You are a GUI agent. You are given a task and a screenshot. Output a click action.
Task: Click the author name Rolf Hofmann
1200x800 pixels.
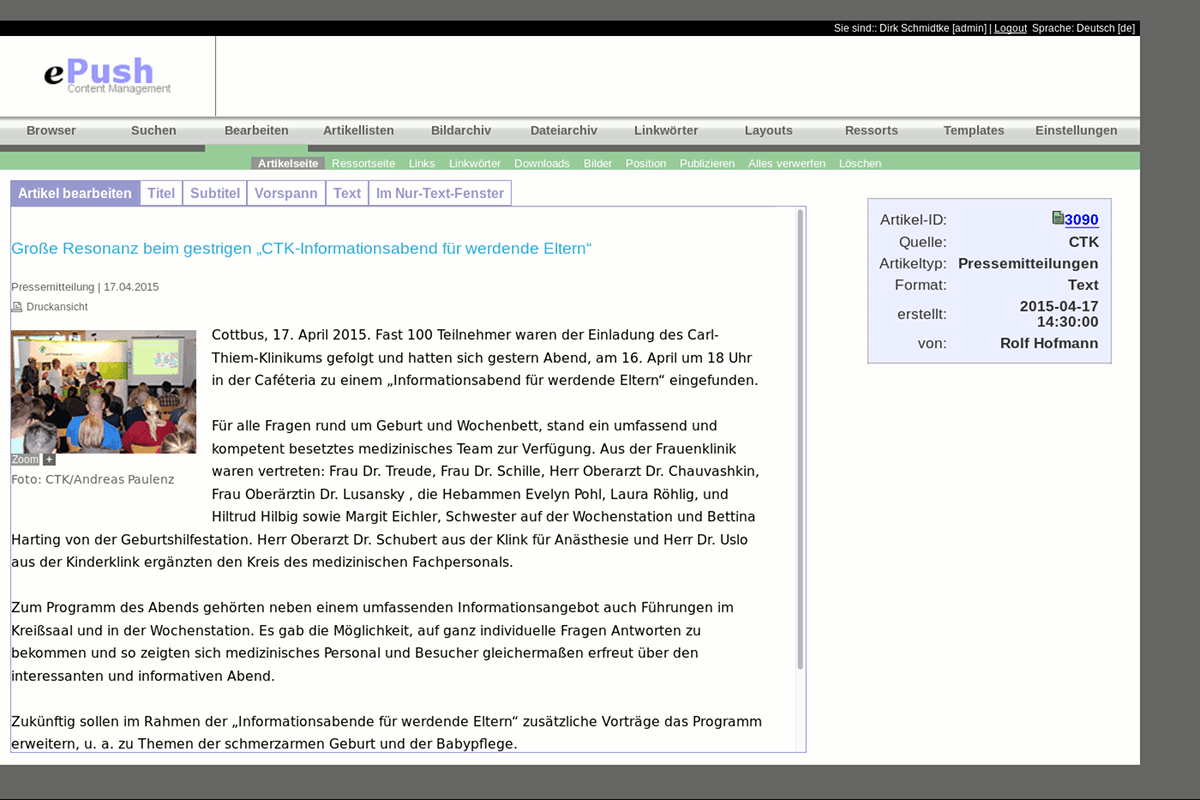tap(1049, 343)
